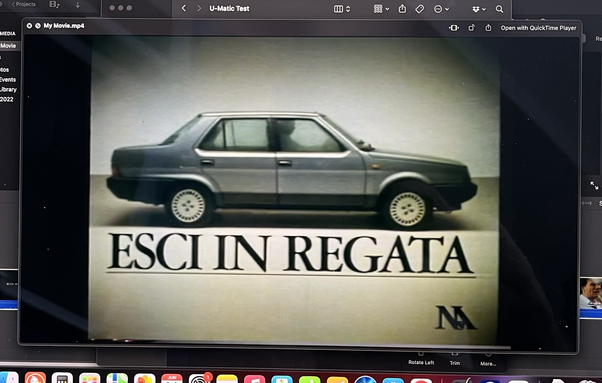Screen dimensions: 602x383
Task: Select iMovie Library in the sidebar
Action: tap(8, 89)
